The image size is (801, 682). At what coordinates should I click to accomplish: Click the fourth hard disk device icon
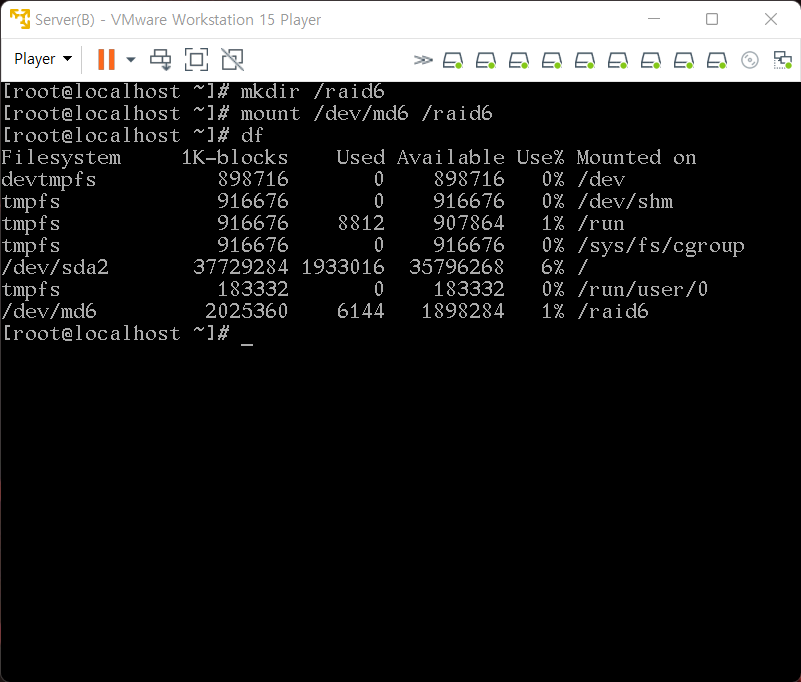pos(552,60)
